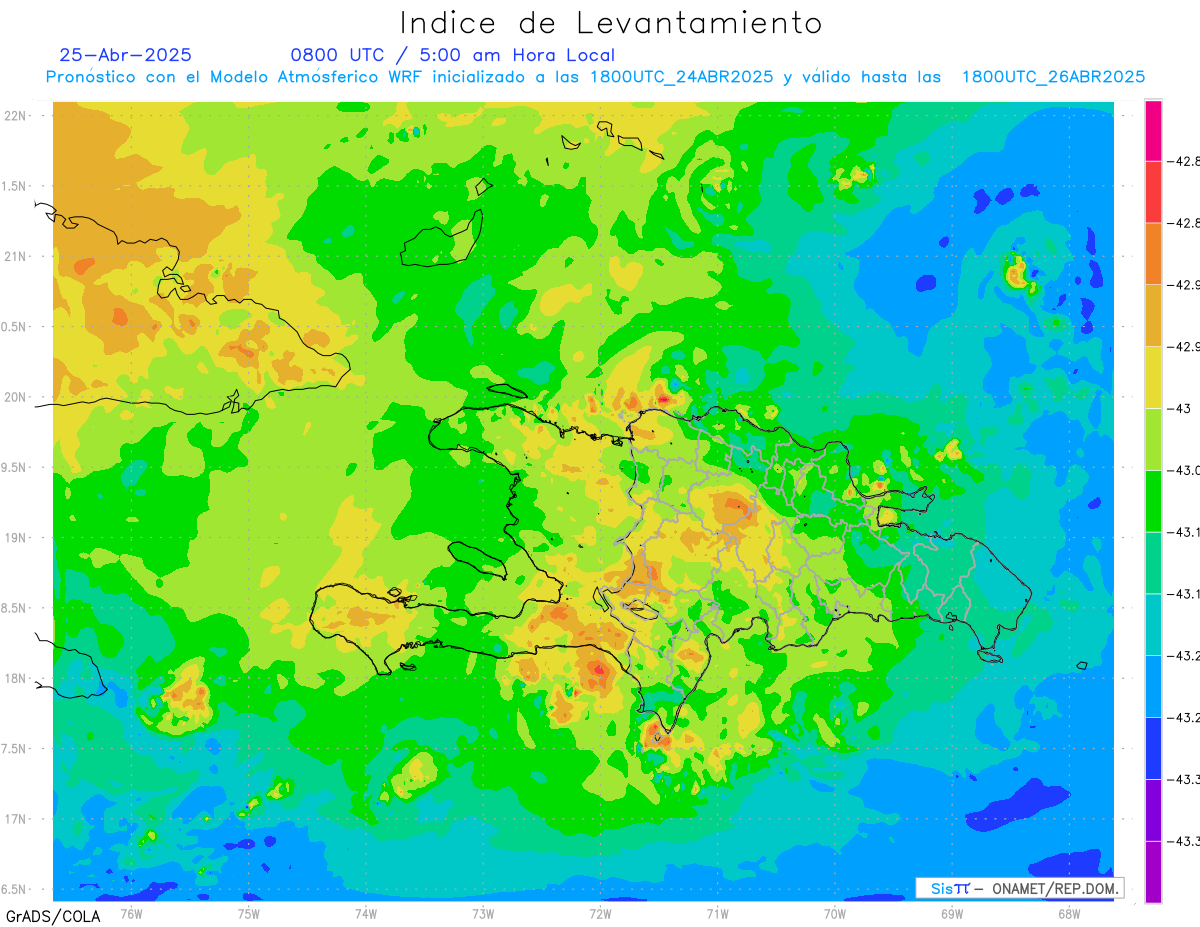Select the magenta-pink swatch at the top of the color bar

point(1153,130)
